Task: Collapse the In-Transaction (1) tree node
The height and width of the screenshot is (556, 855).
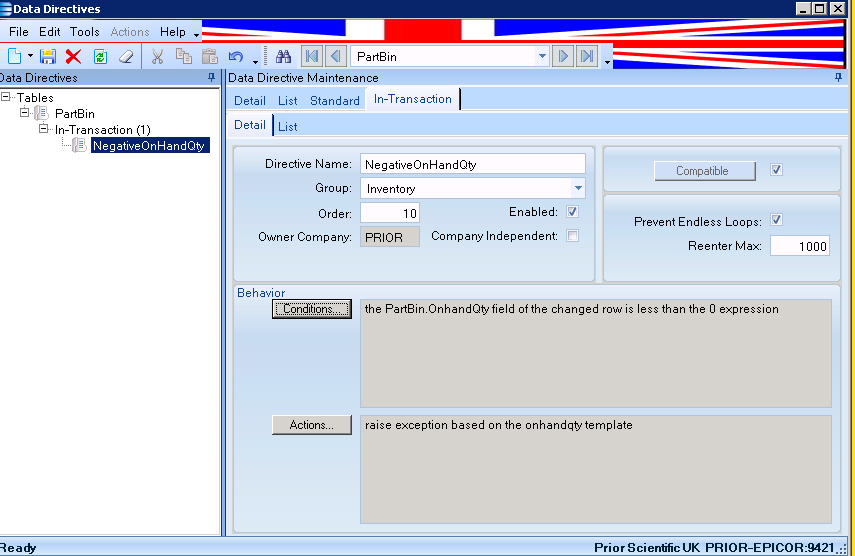Action: tap(44, 129)
